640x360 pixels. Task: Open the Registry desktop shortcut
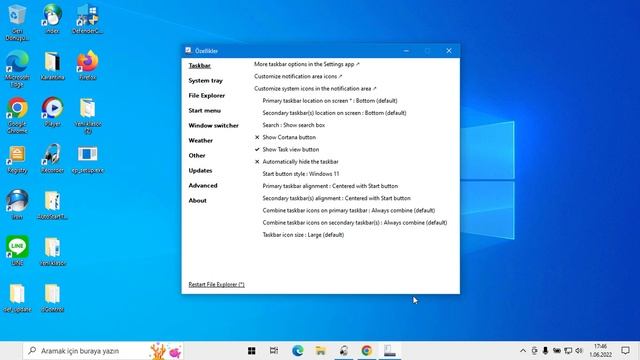17,159
